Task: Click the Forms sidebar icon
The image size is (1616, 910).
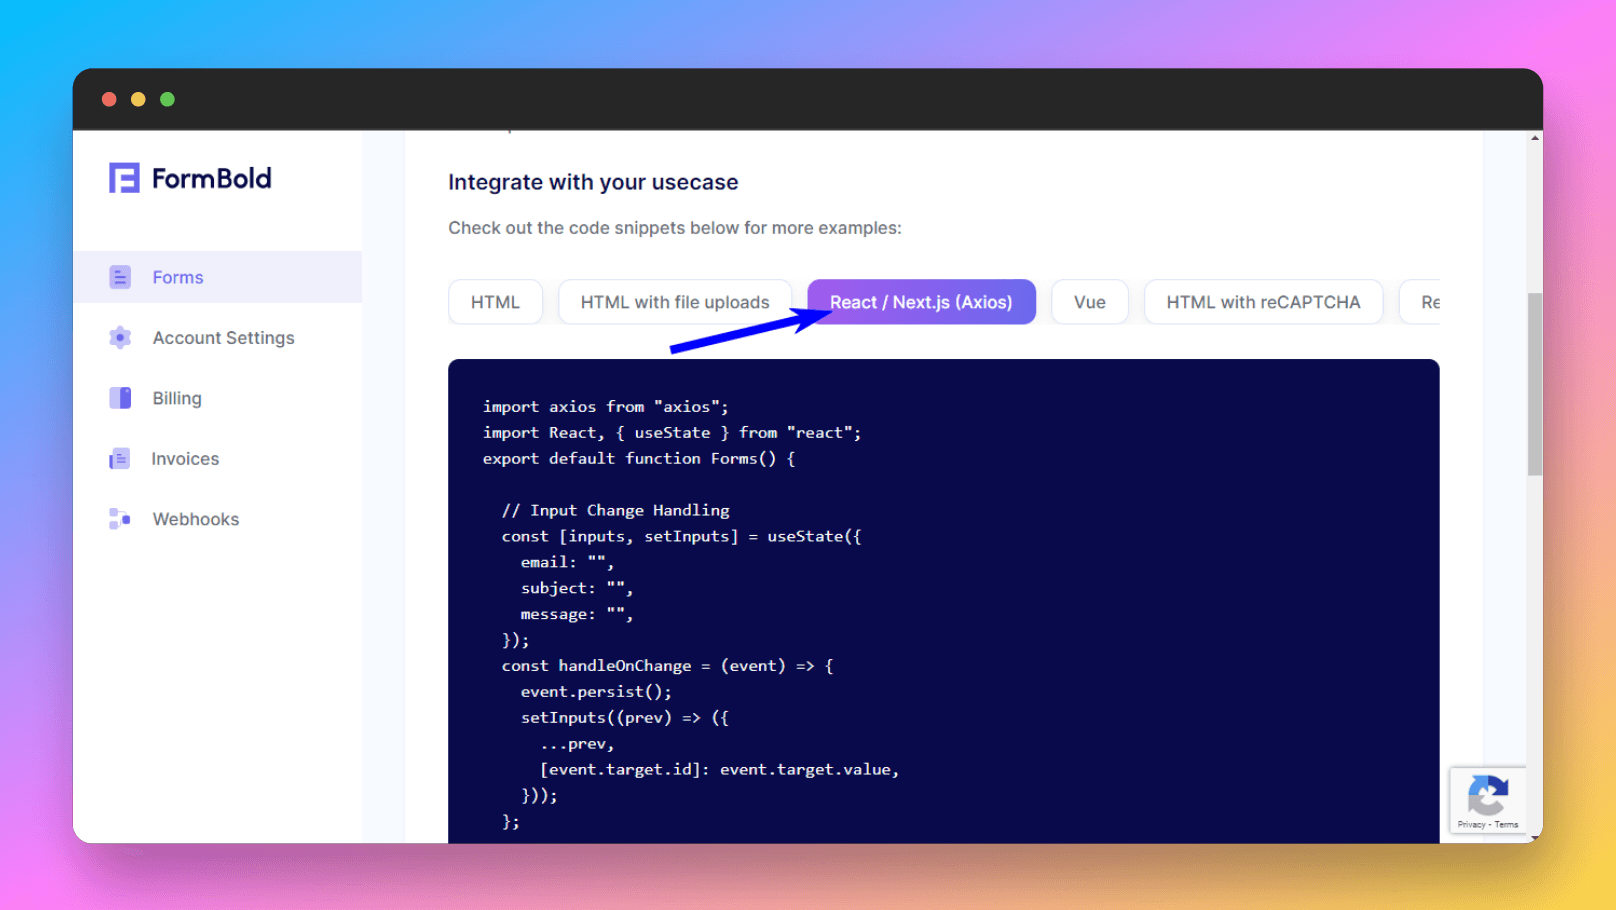Action: [x=120, y=277]
